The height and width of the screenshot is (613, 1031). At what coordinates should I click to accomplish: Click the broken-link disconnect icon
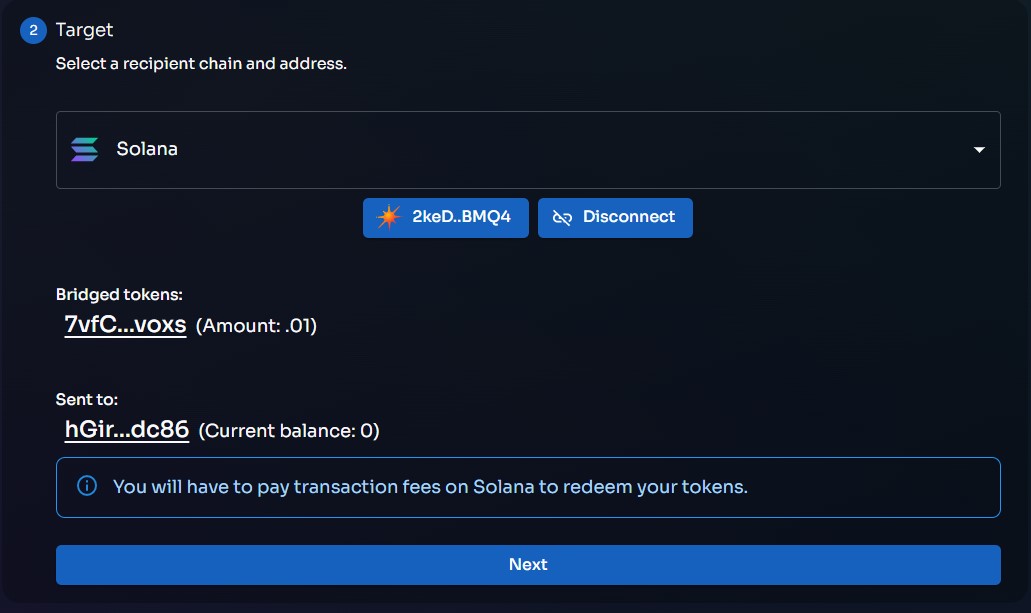point(562,217)
